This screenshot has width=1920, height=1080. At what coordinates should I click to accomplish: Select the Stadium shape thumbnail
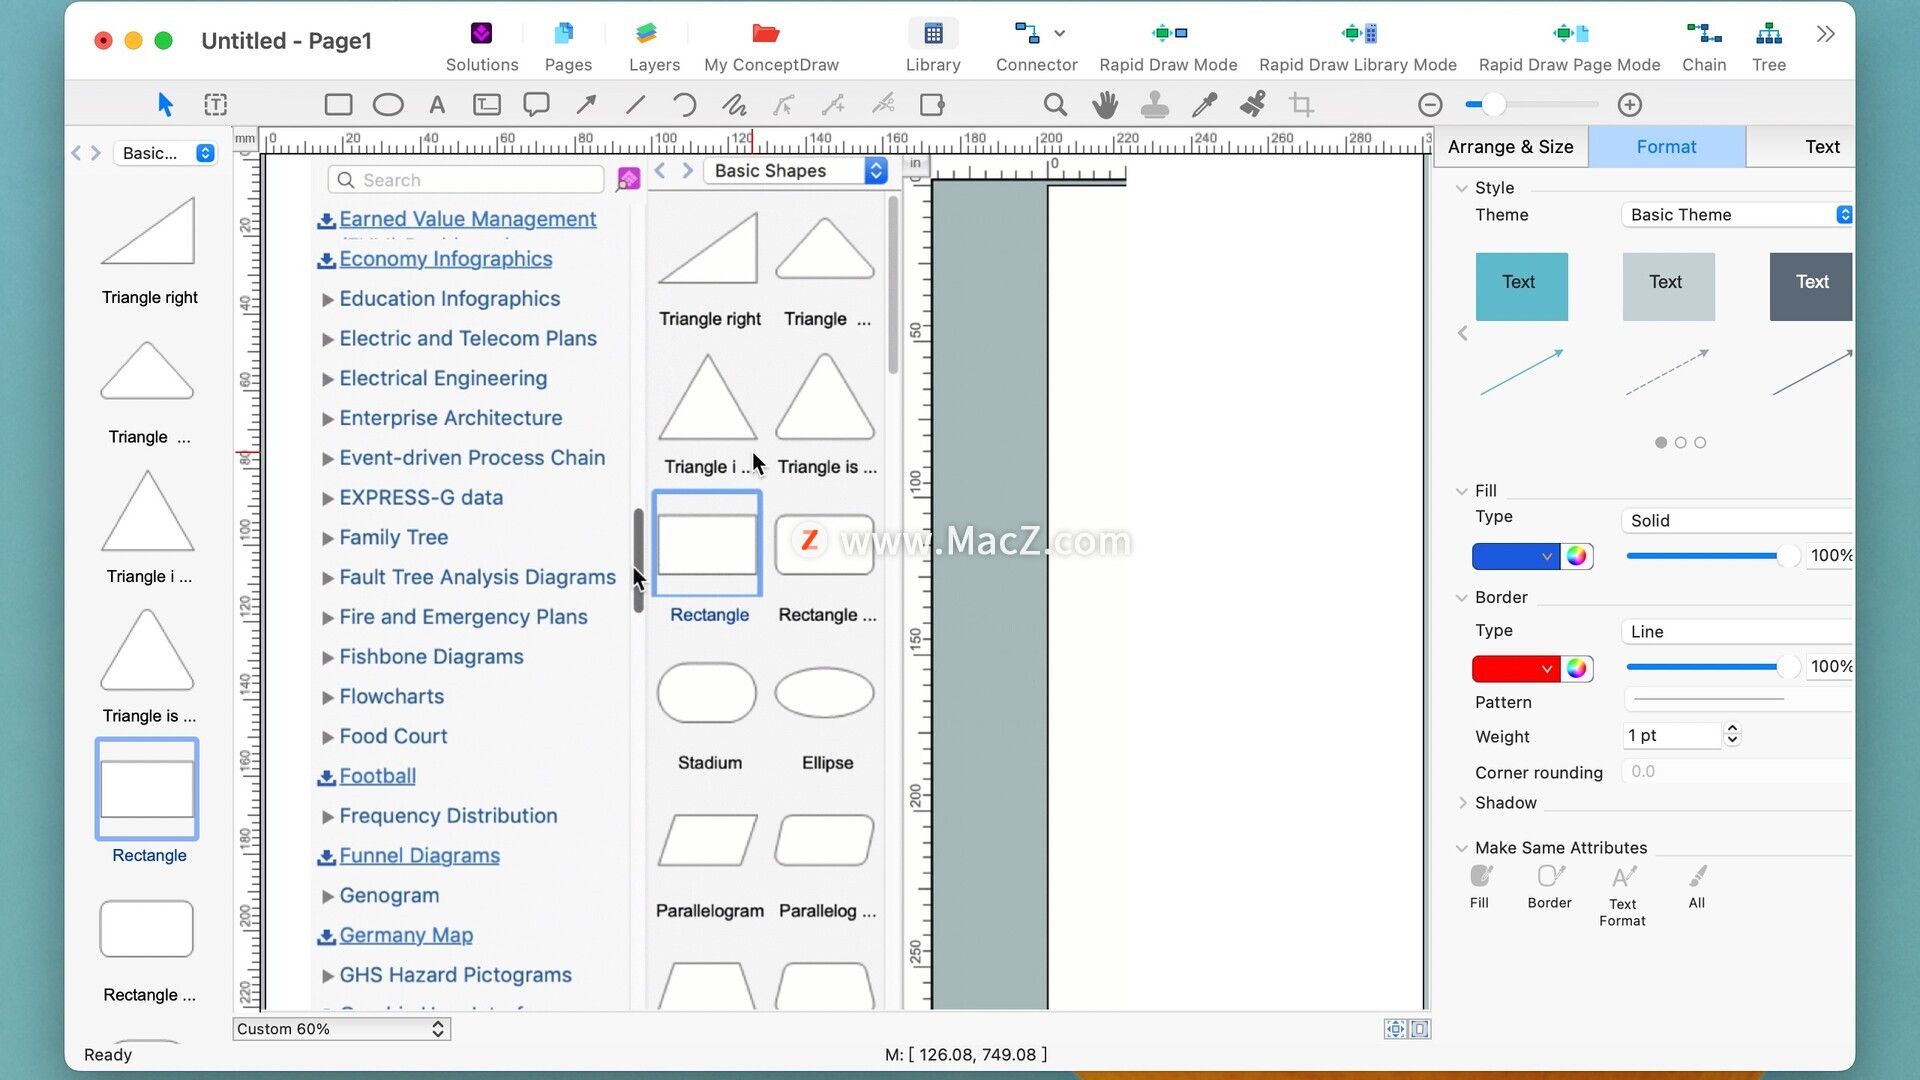(x=707, y=693)
